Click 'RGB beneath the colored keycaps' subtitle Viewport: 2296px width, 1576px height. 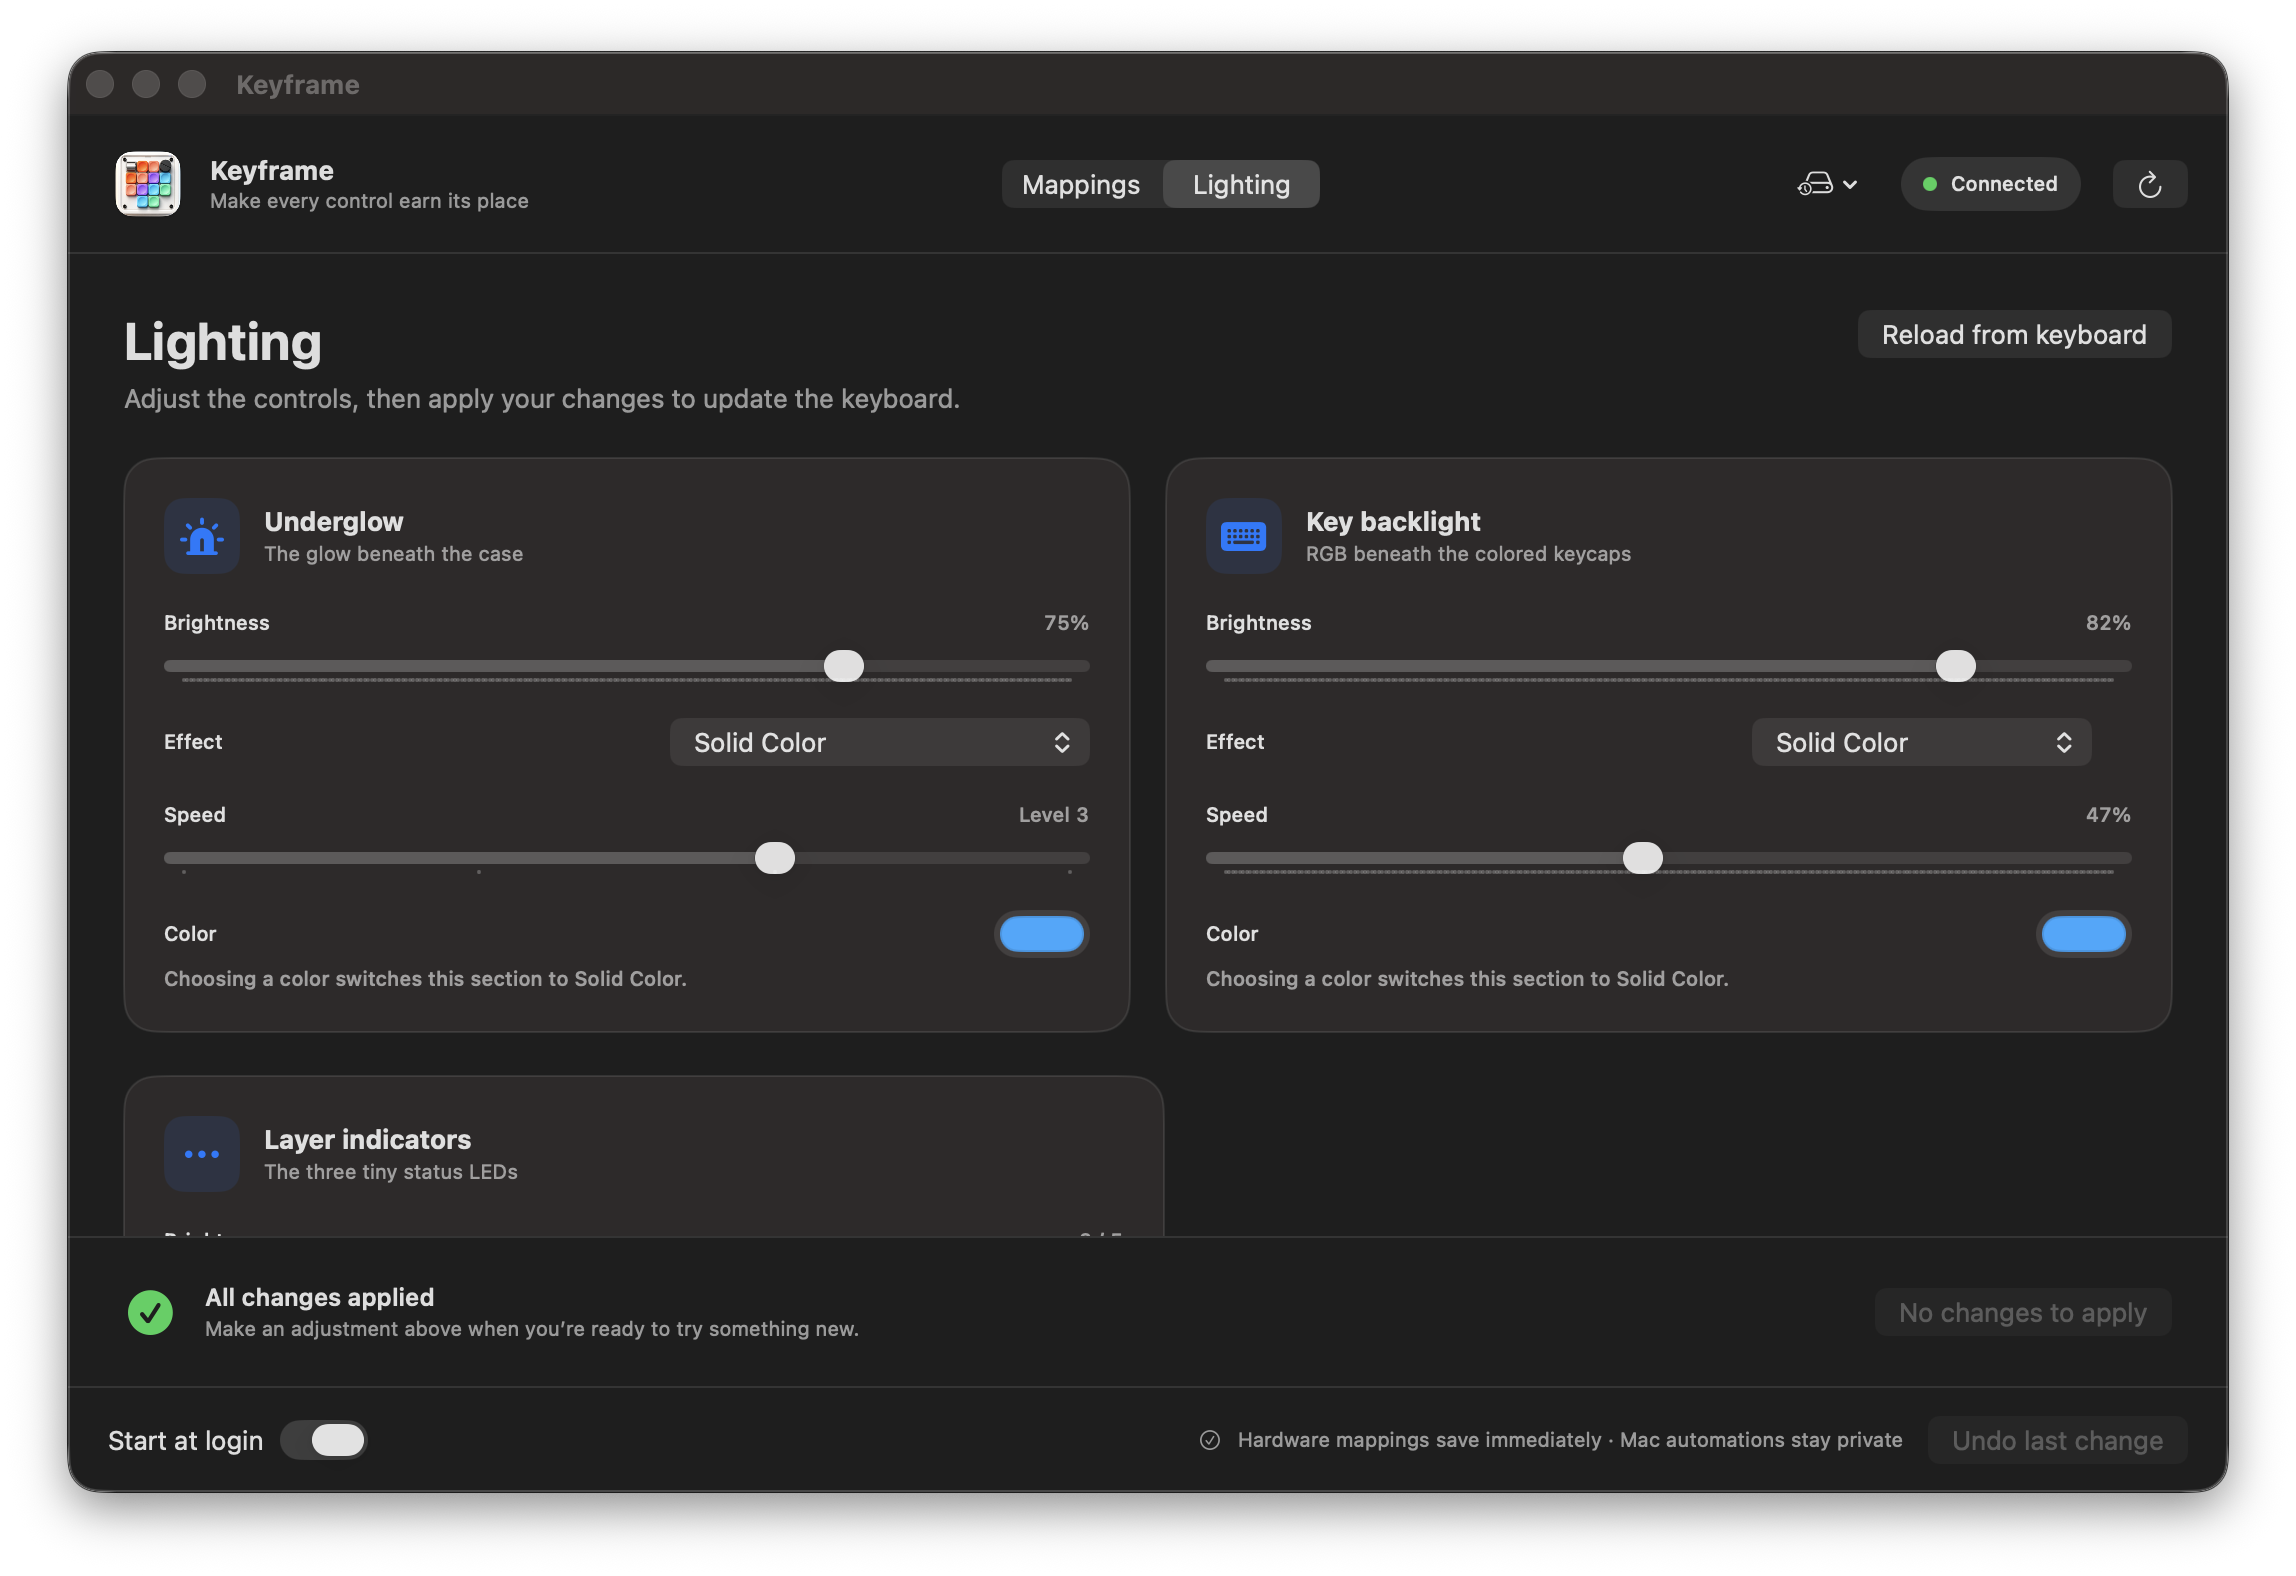[1468, 554]
